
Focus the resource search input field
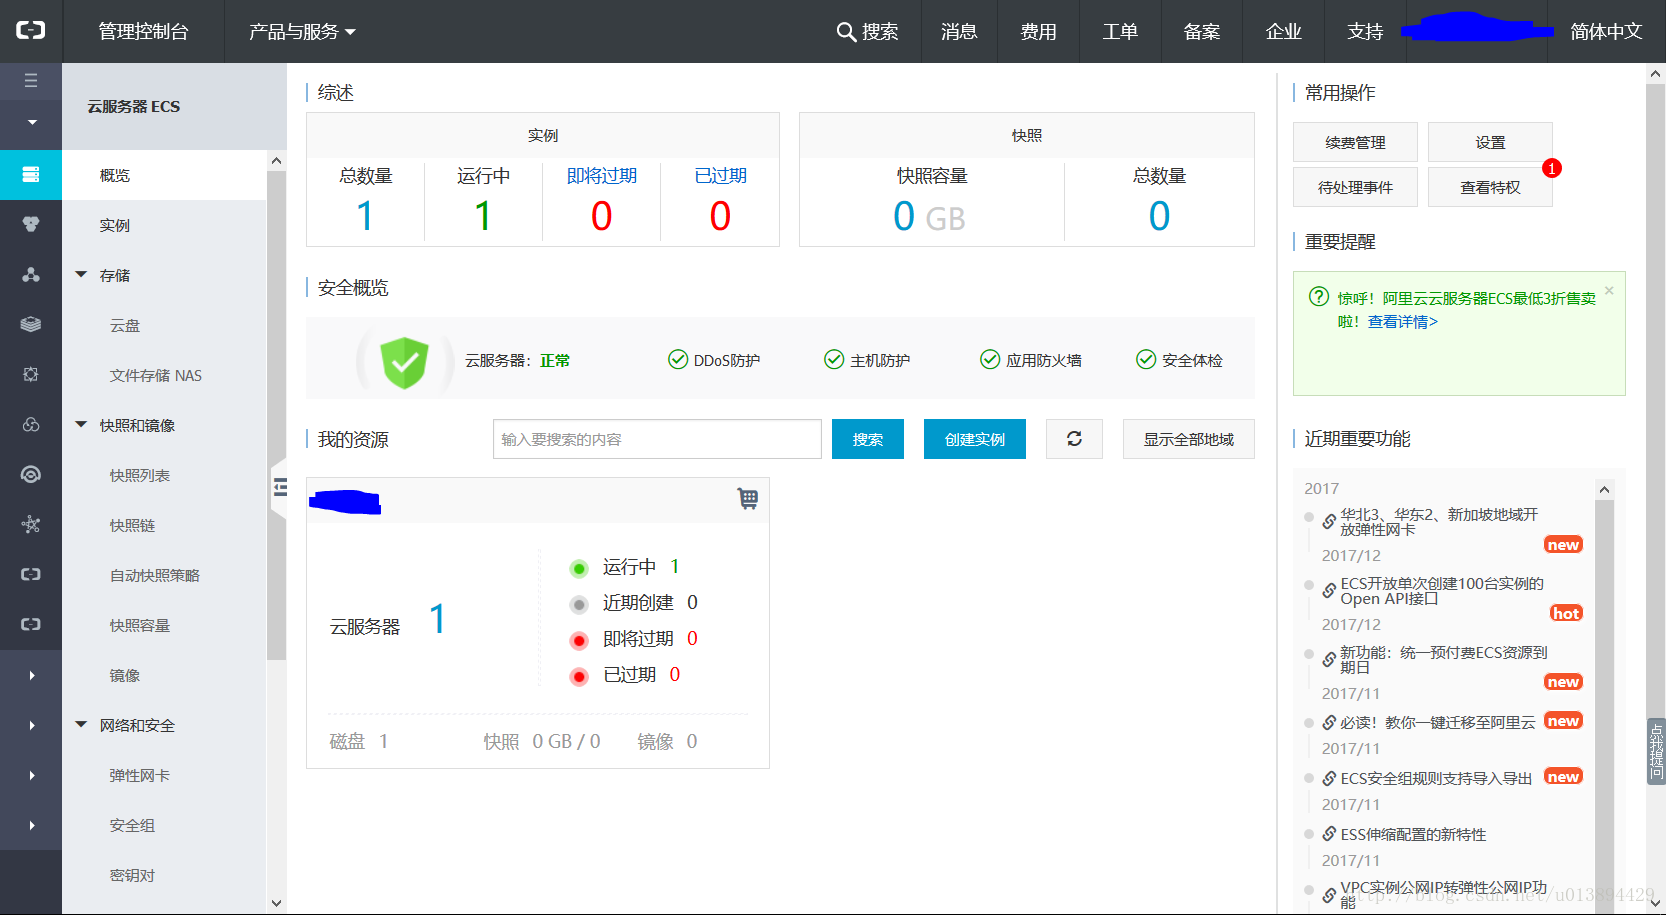coord(657,439)
